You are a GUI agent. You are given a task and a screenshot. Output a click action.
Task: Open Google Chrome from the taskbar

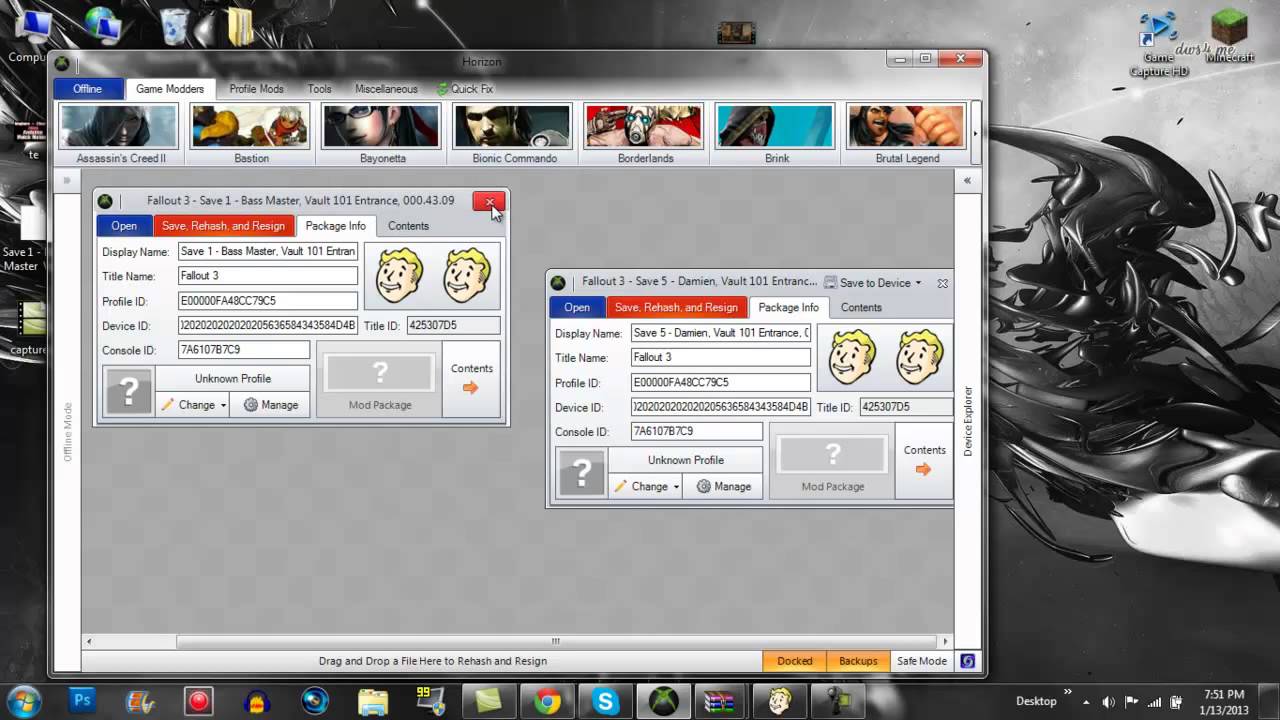click(x=547, y=701)
